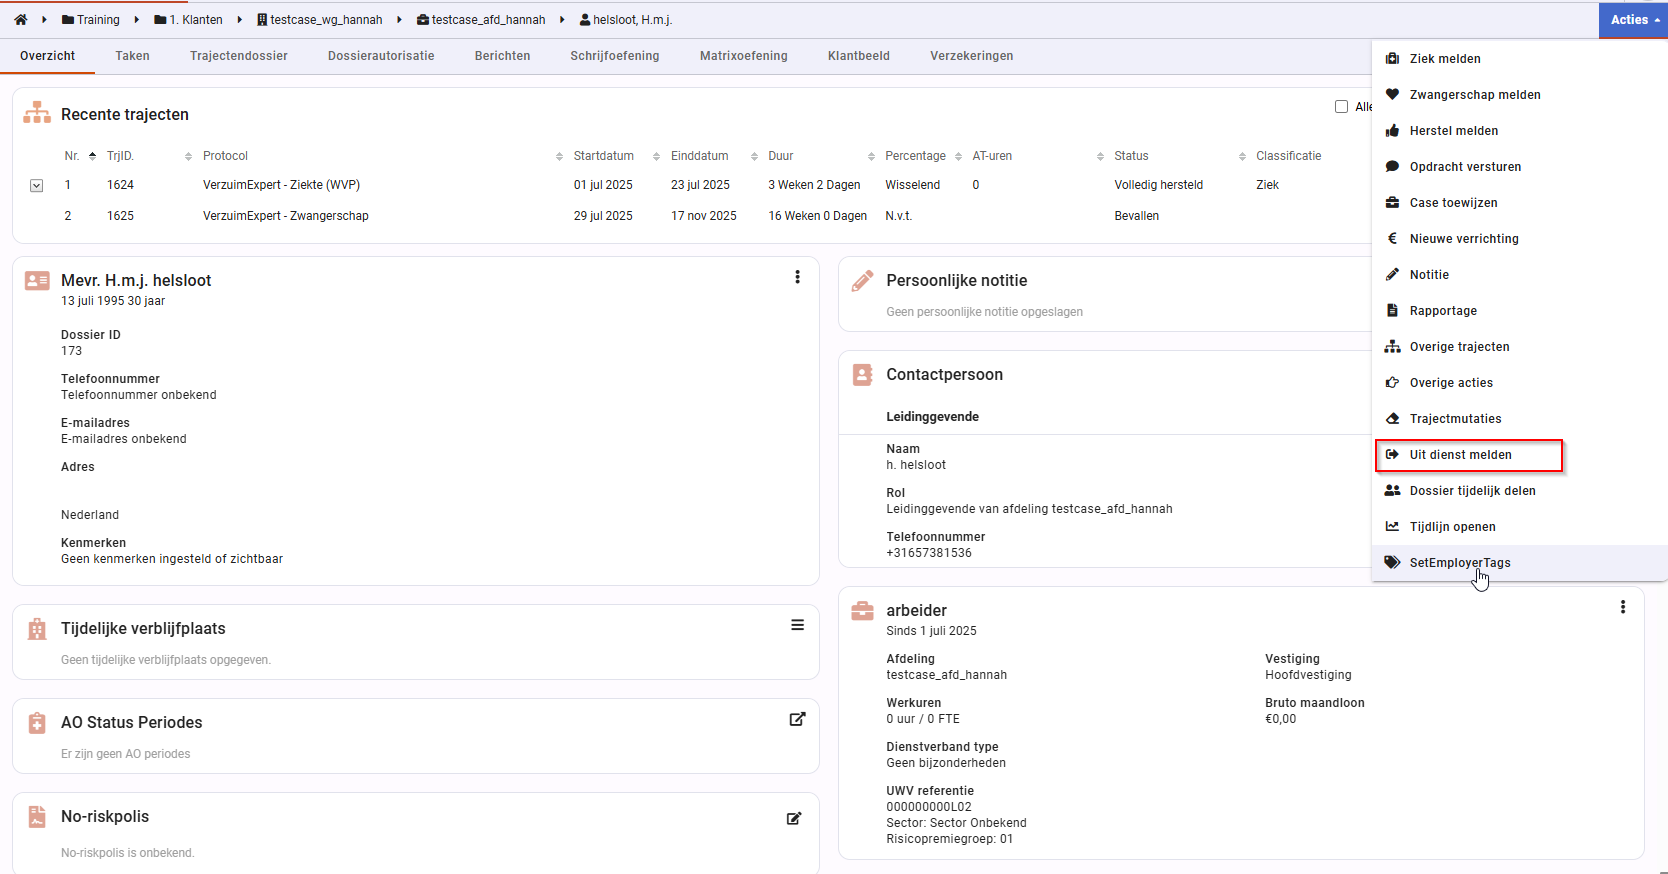The image size is (1668, 874).
Task: Sort trajecten by the Protocol column
Action: [x=382, y=156]
